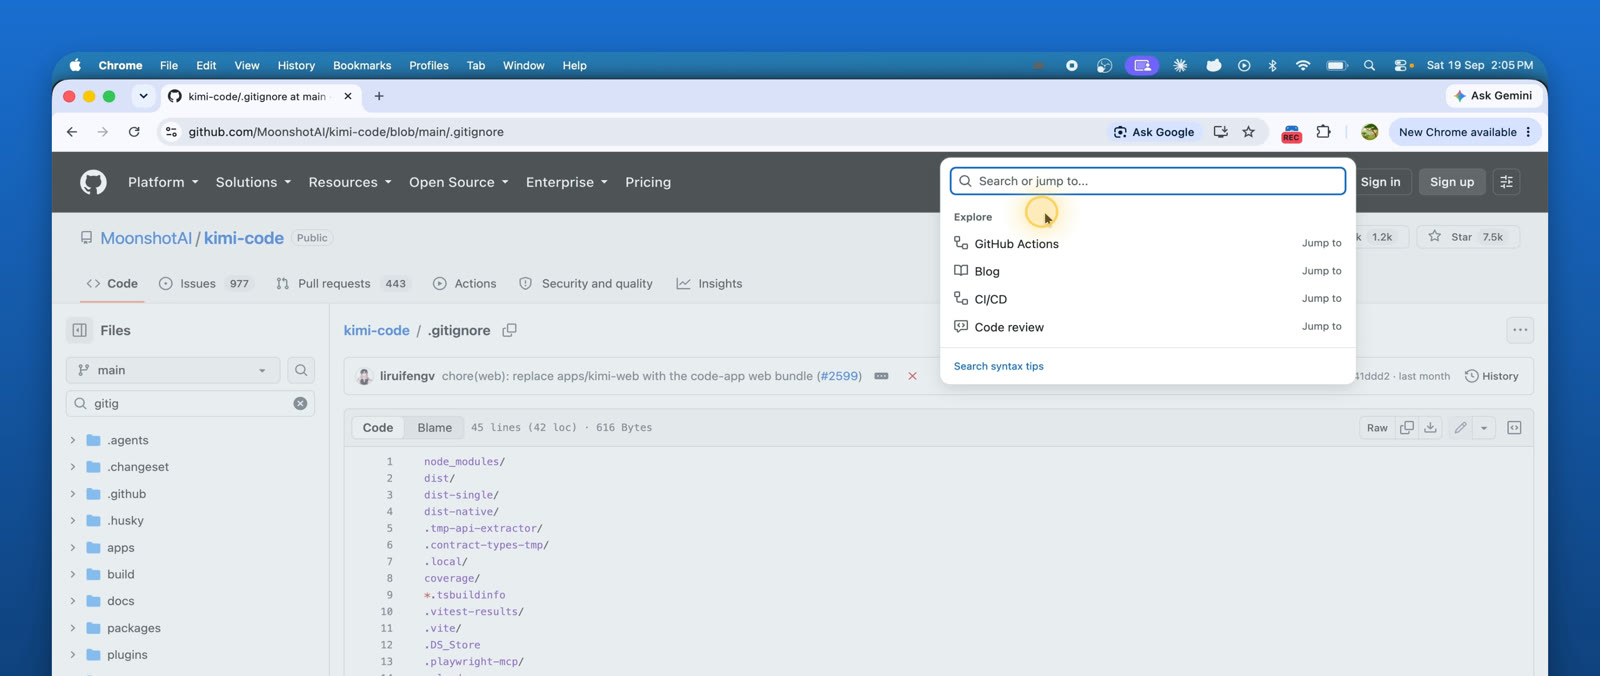The width and height of the screenshot is (1600, 676).
Task: Open the file search magnifier button
Action: (x=301, y=370)
